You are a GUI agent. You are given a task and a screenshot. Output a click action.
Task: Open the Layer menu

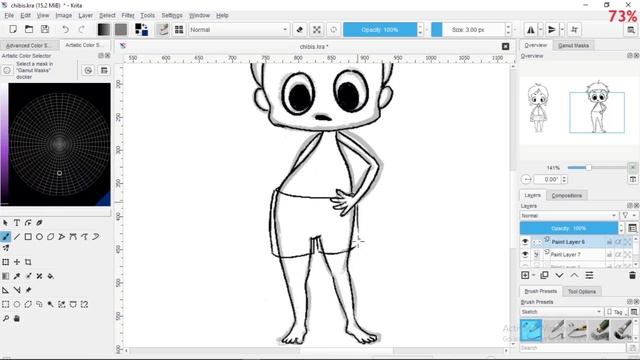tap(85, 16)
